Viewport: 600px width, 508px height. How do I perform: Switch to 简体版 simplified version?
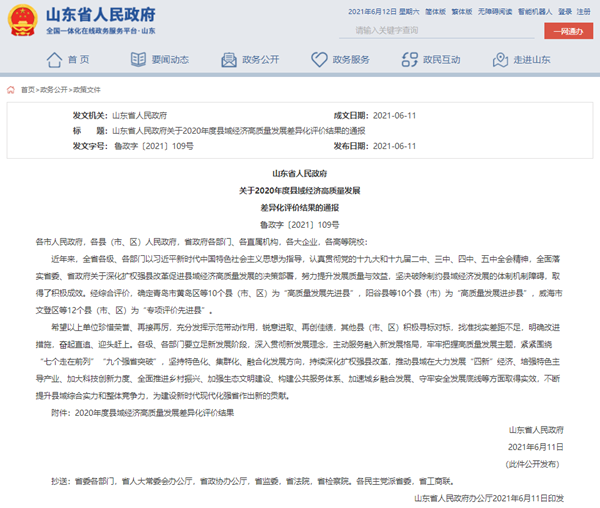pos(435,12)
